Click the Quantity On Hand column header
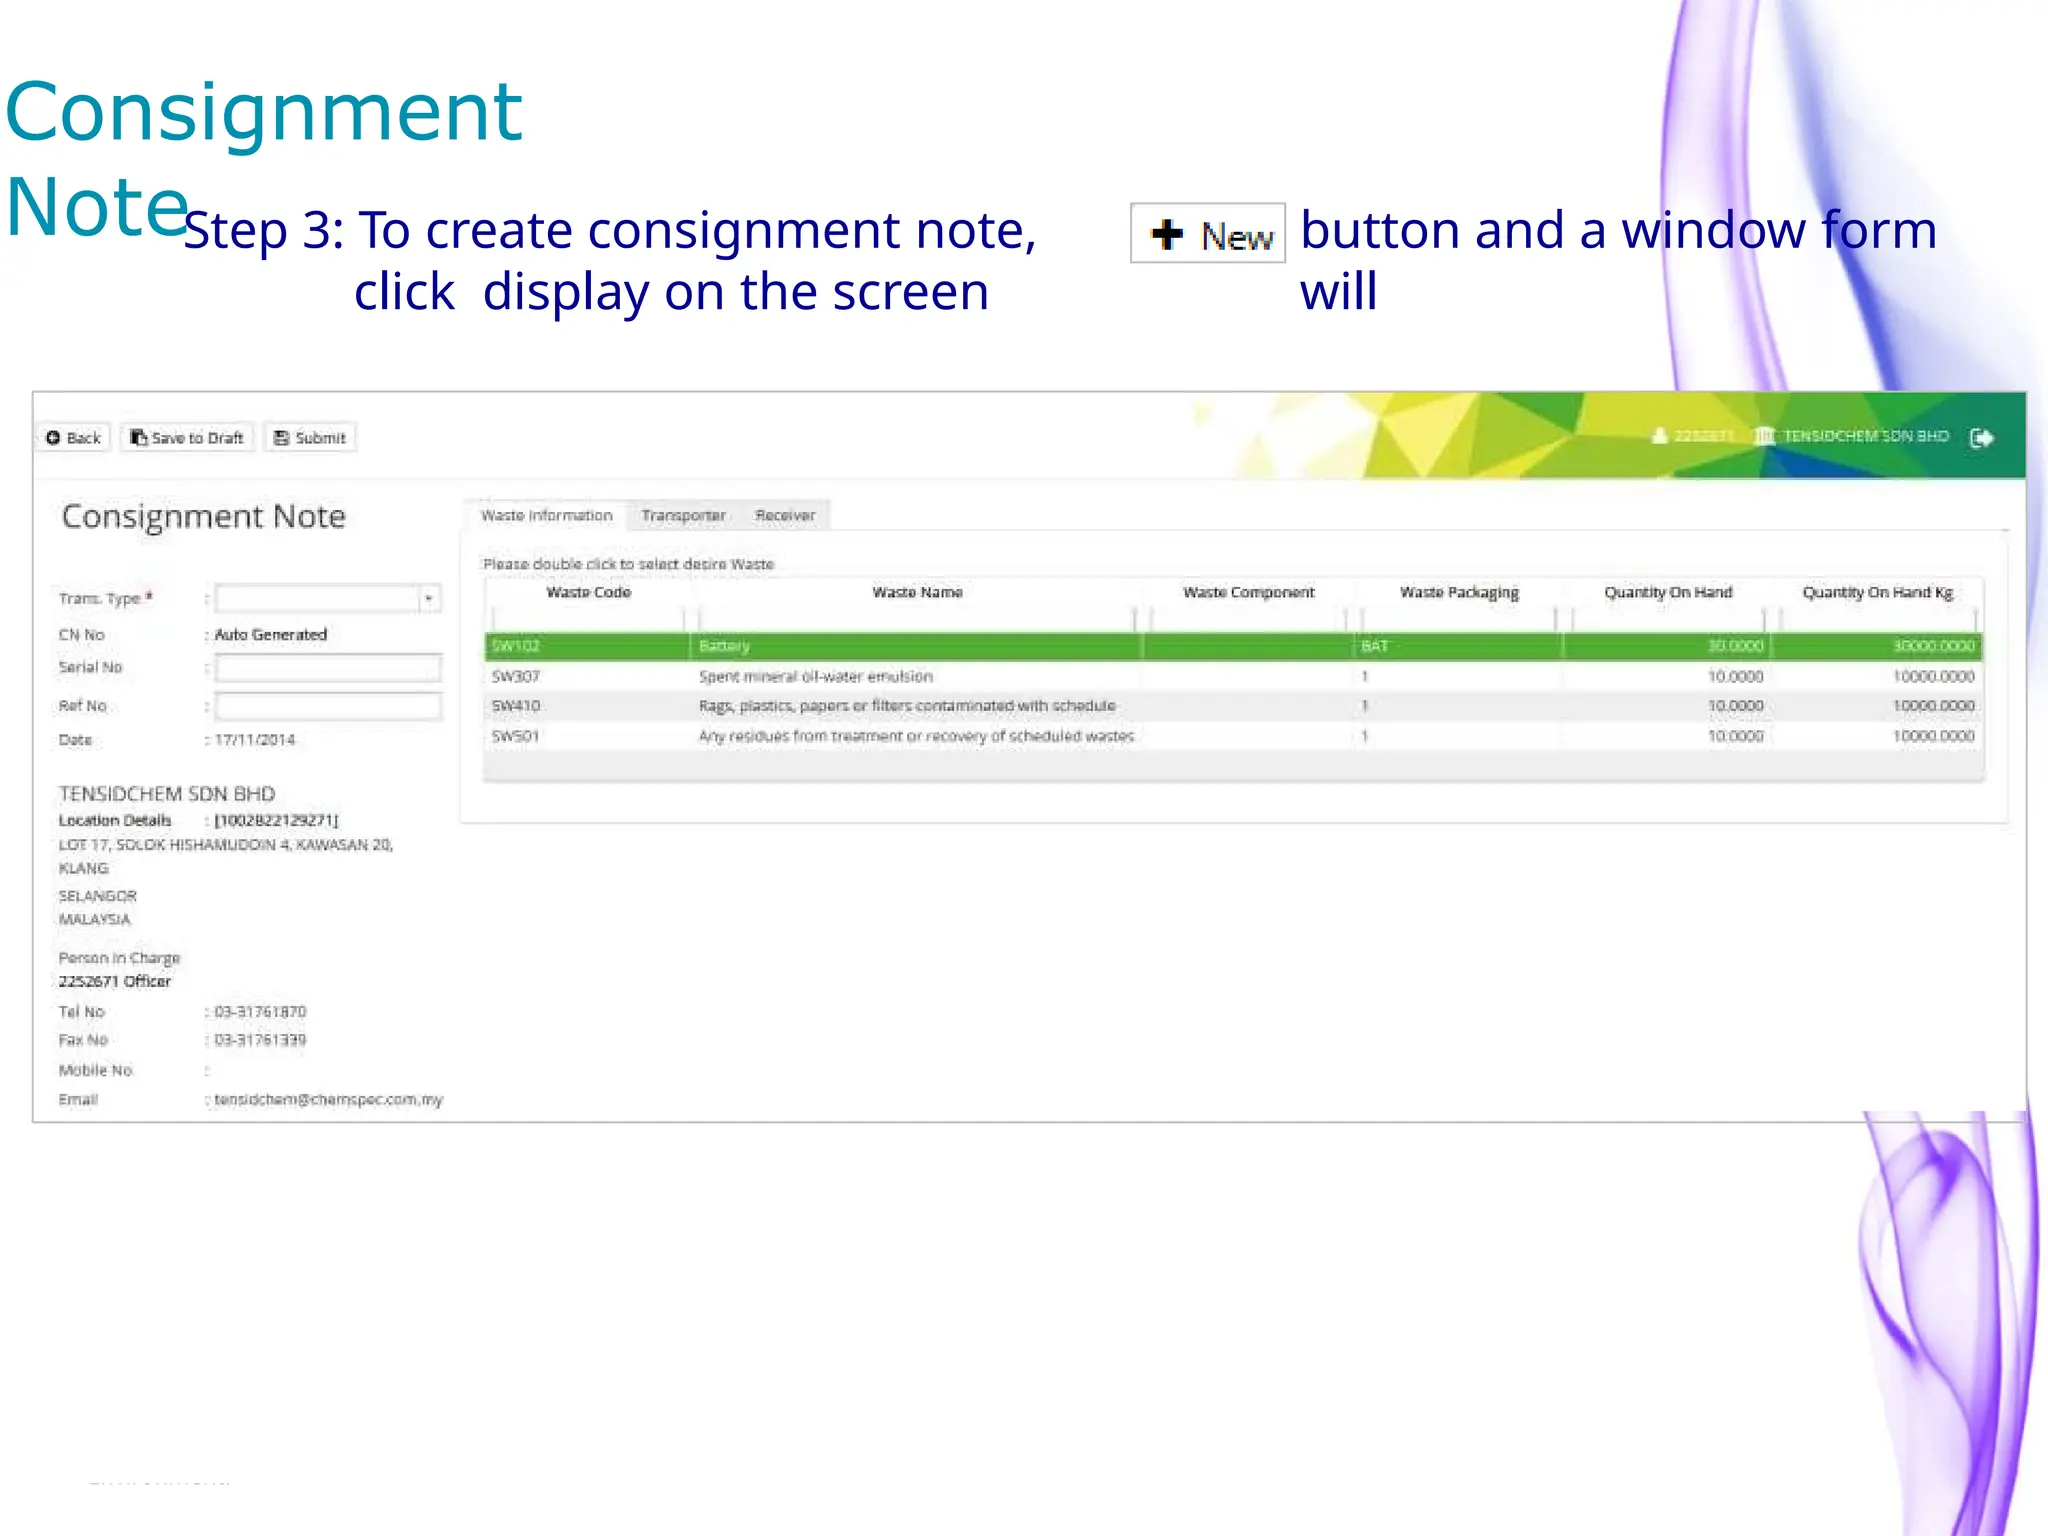Image resolution: width=2048 pixels, height=1536 pixels. click(x=1667, y=592)
